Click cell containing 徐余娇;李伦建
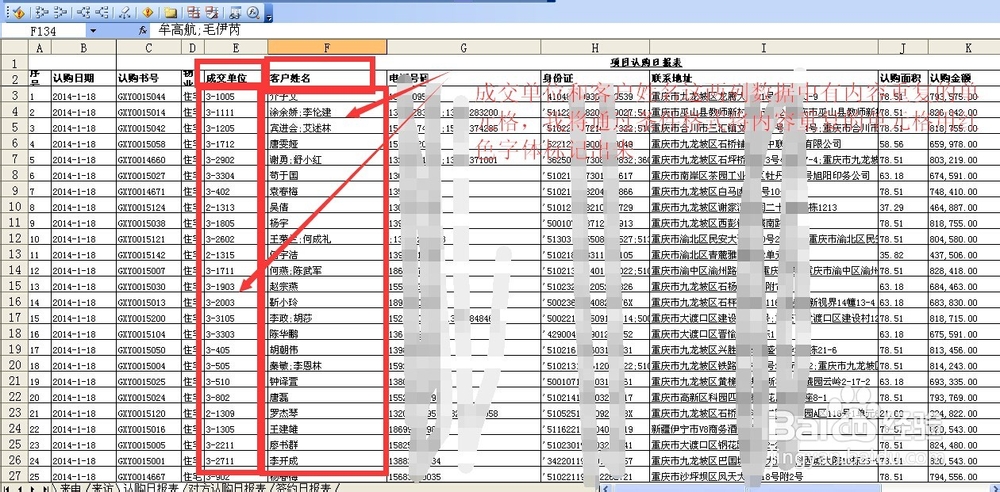Screen dimensions: 1000x492 click(327, 112)
